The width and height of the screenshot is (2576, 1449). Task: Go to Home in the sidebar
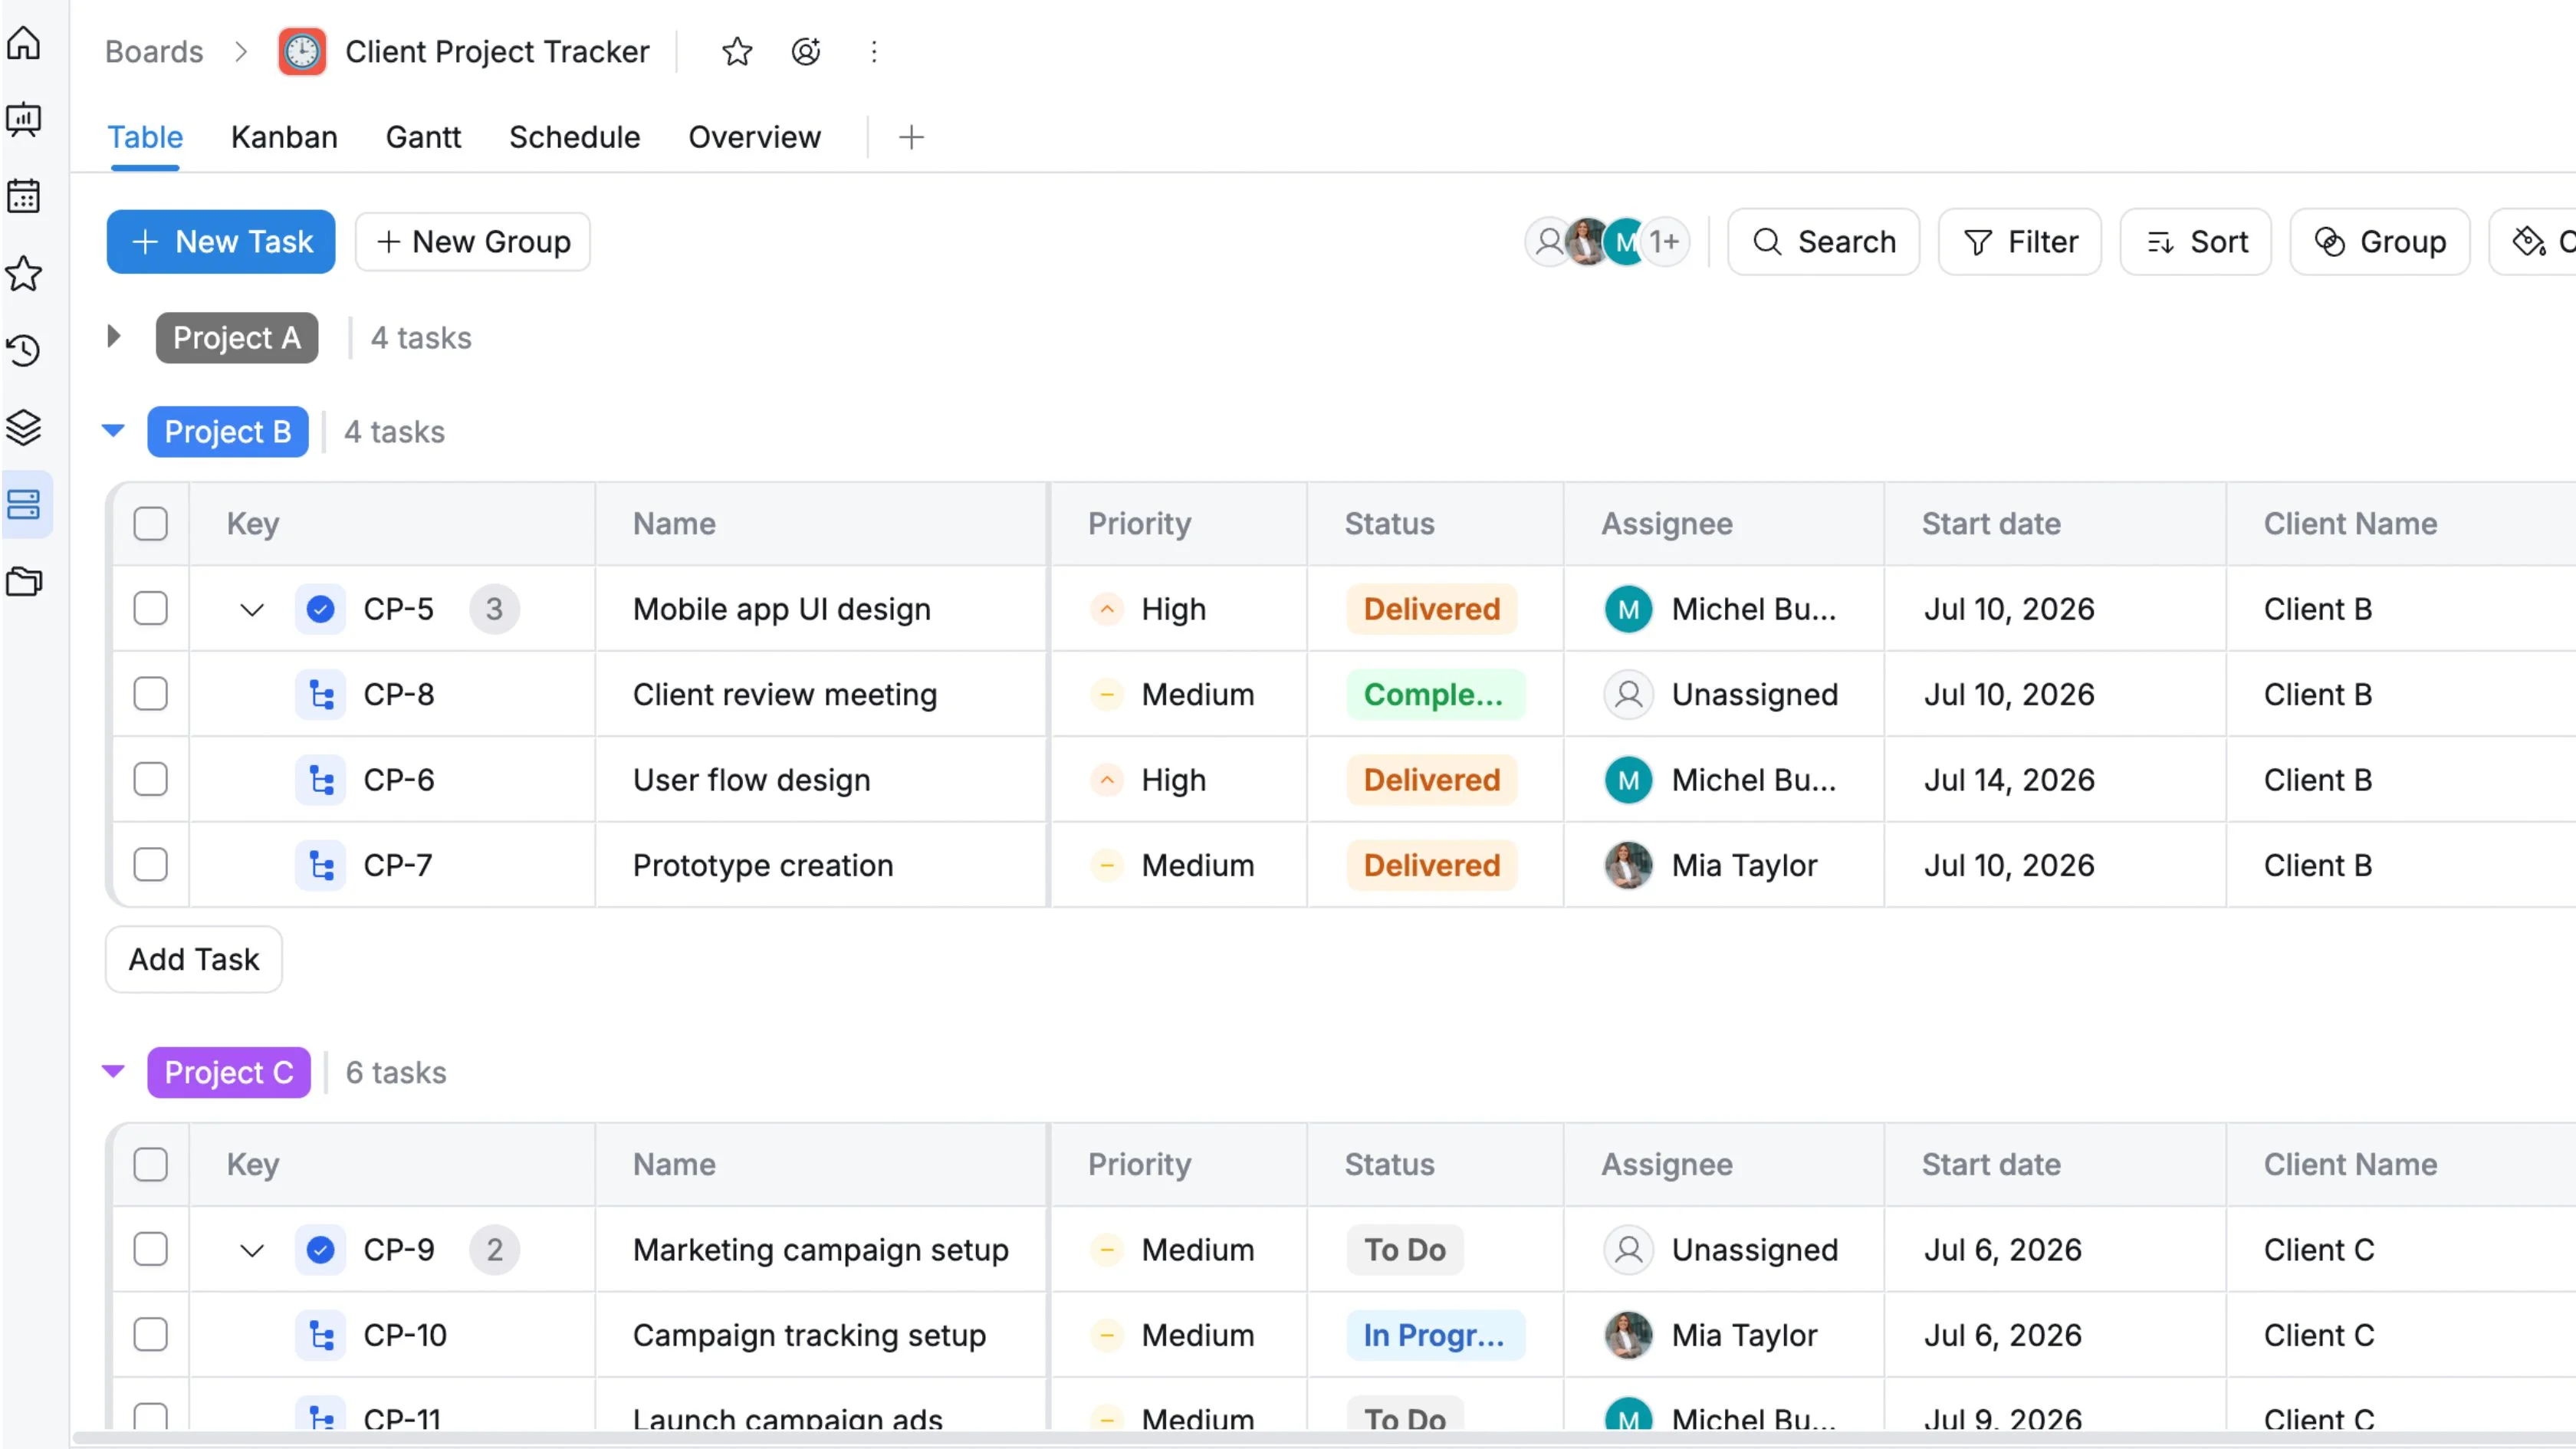pos(24,43)
